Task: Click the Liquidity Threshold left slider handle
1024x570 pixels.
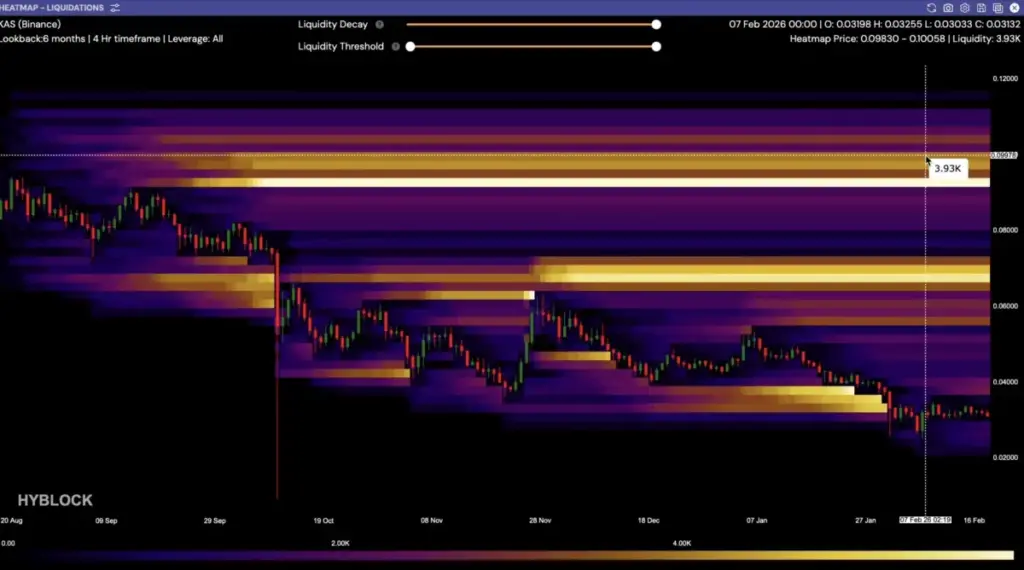Action: click(x=410, y=46)
